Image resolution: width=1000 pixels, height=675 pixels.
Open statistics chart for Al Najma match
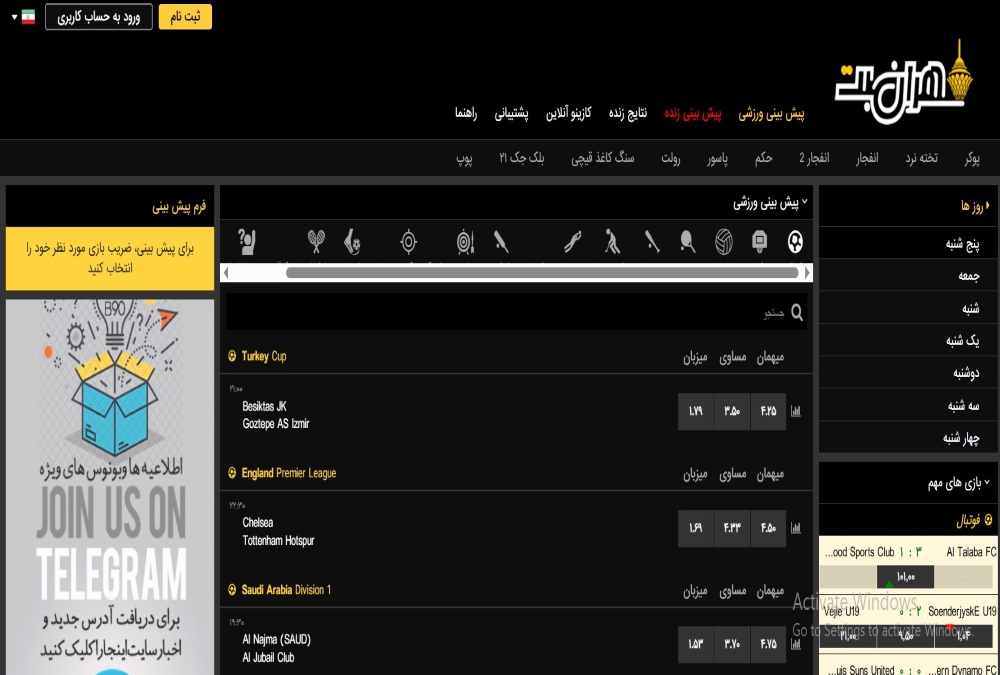pyautogui.click(x=795, y=644)
